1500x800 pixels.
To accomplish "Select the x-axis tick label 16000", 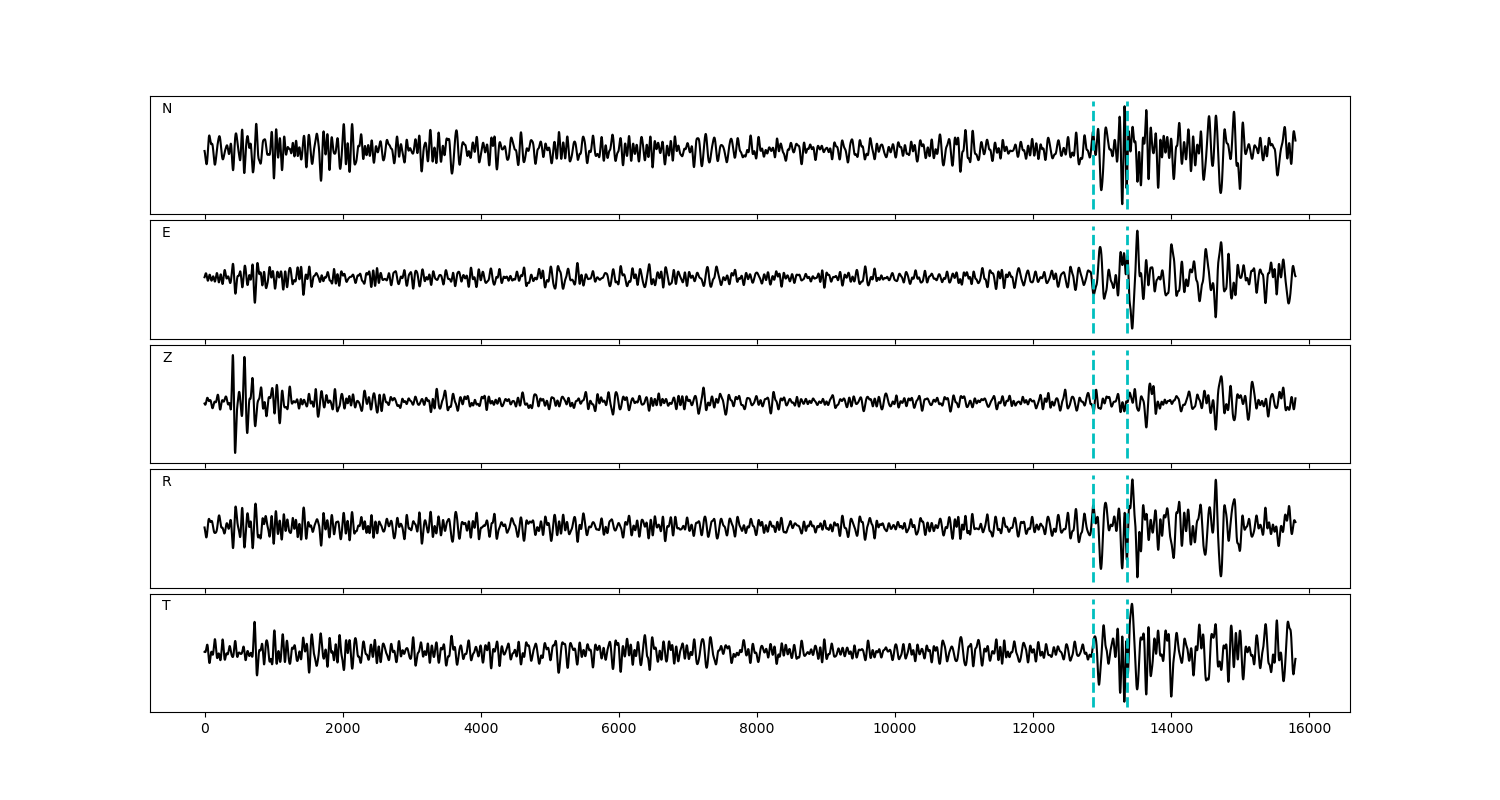I will coord(1309,730).
